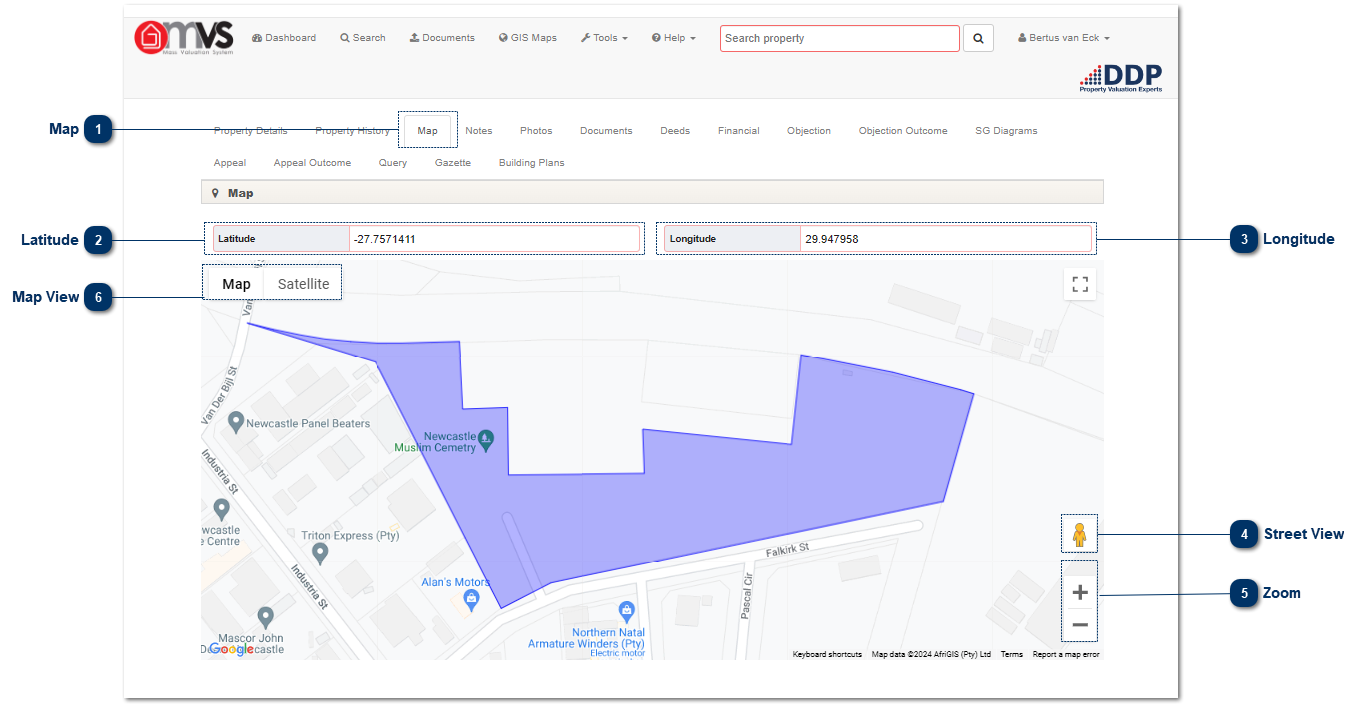Toggle fullscreen map view
Screen dimensions: 1360x707
(1080, 284)
